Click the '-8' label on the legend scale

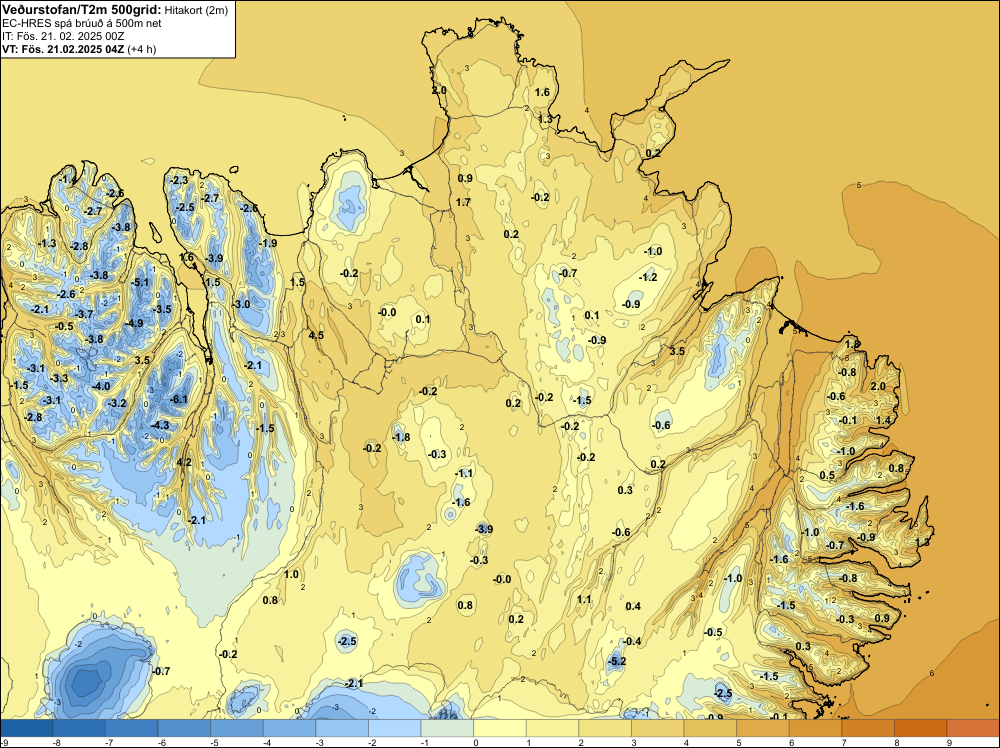coord(57,743)
